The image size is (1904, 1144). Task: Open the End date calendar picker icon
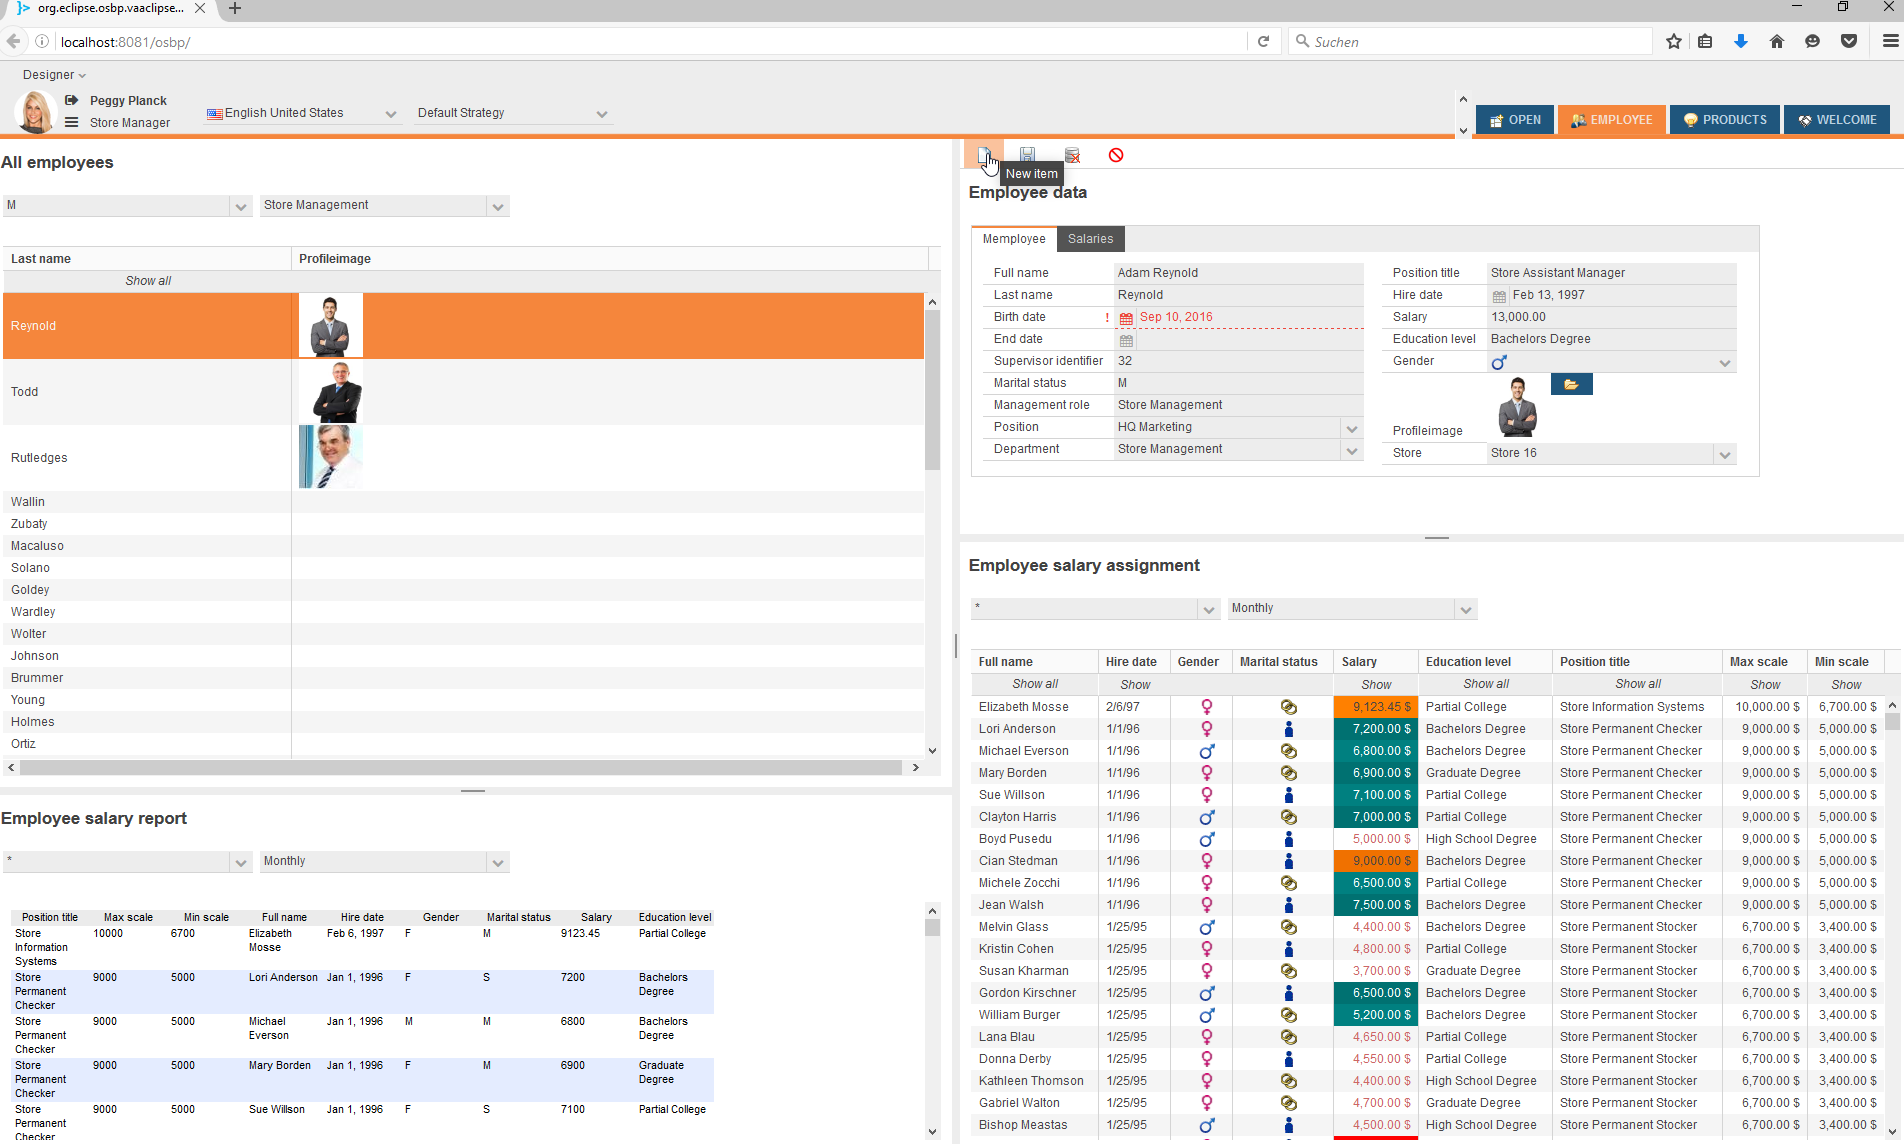click(1126, 340)
